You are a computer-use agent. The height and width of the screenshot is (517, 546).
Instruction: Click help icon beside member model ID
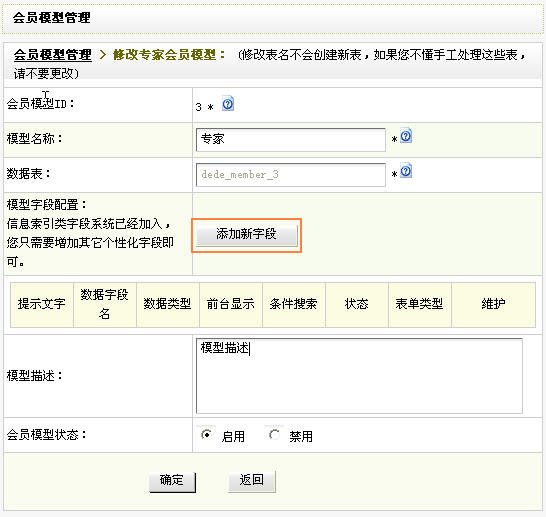tap(228, 103)
